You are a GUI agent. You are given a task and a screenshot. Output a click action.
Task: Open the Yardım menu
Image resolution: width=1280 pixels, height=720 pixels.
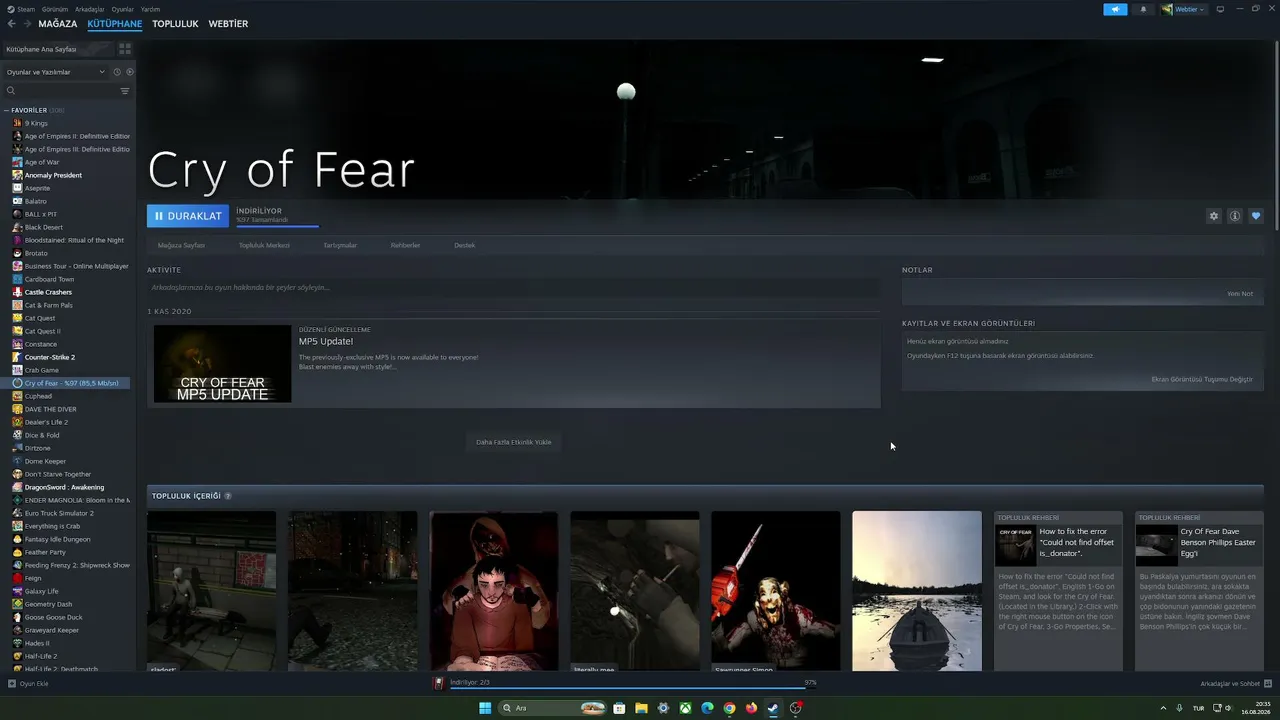point(150,9)
